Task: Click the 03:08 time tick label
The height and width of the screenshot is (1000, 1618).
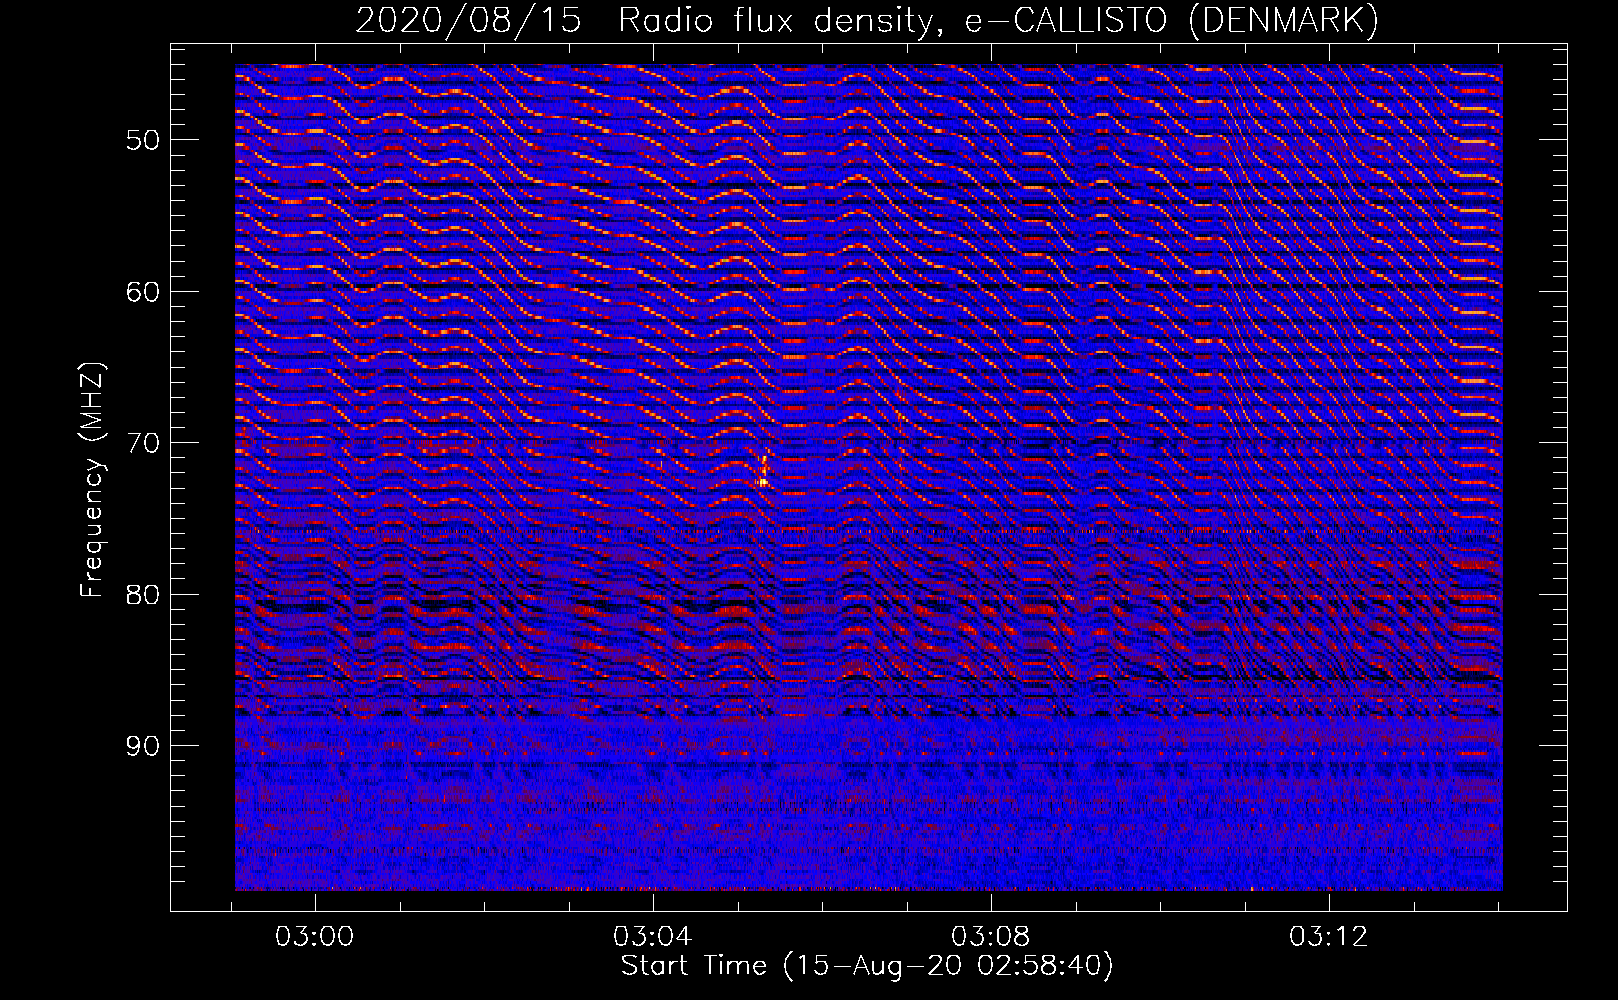Action: 991,937
